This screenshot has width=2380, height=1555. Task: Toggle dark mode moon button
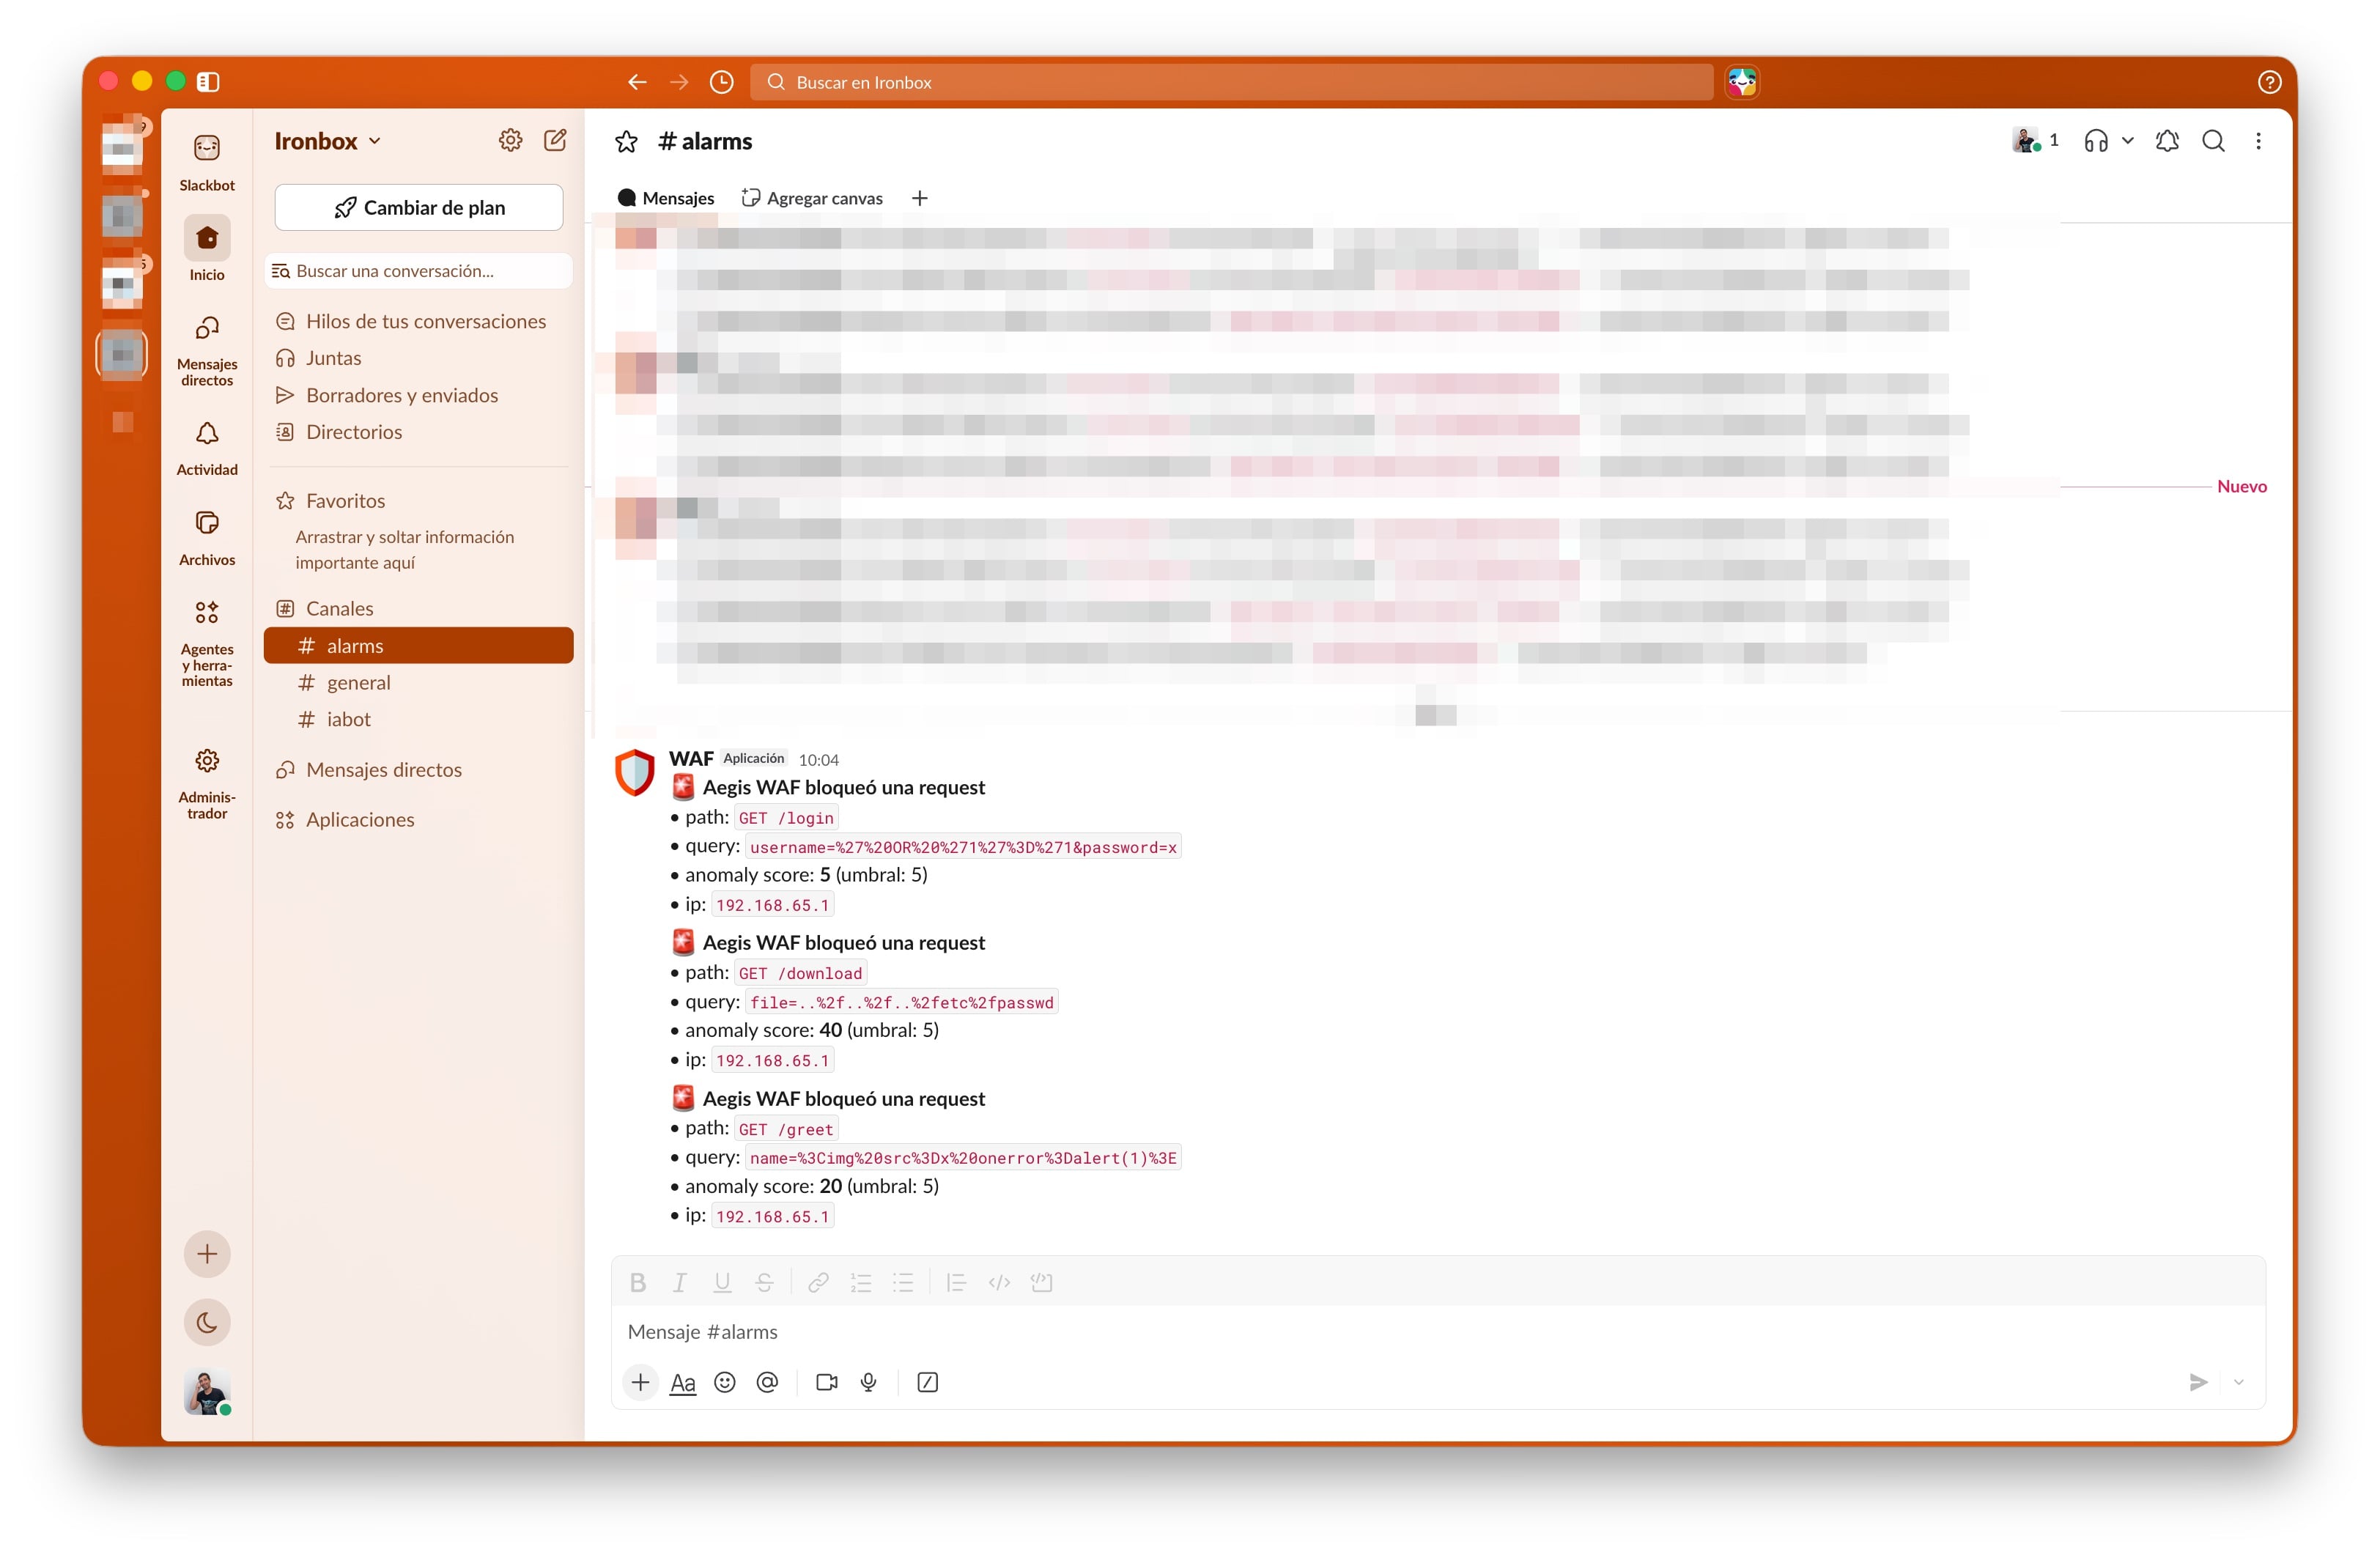click(207, 1323)
